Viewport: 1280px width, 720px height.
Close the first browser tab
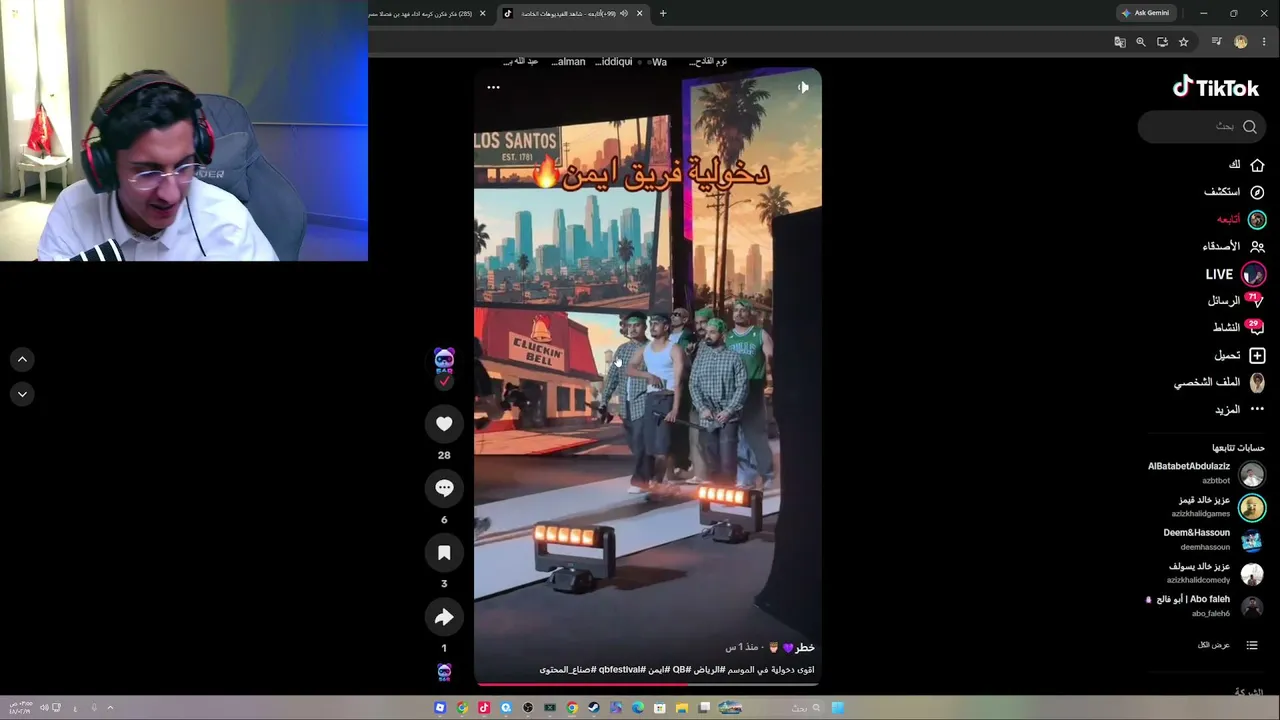pyautogui.click(x=483, y=14)
